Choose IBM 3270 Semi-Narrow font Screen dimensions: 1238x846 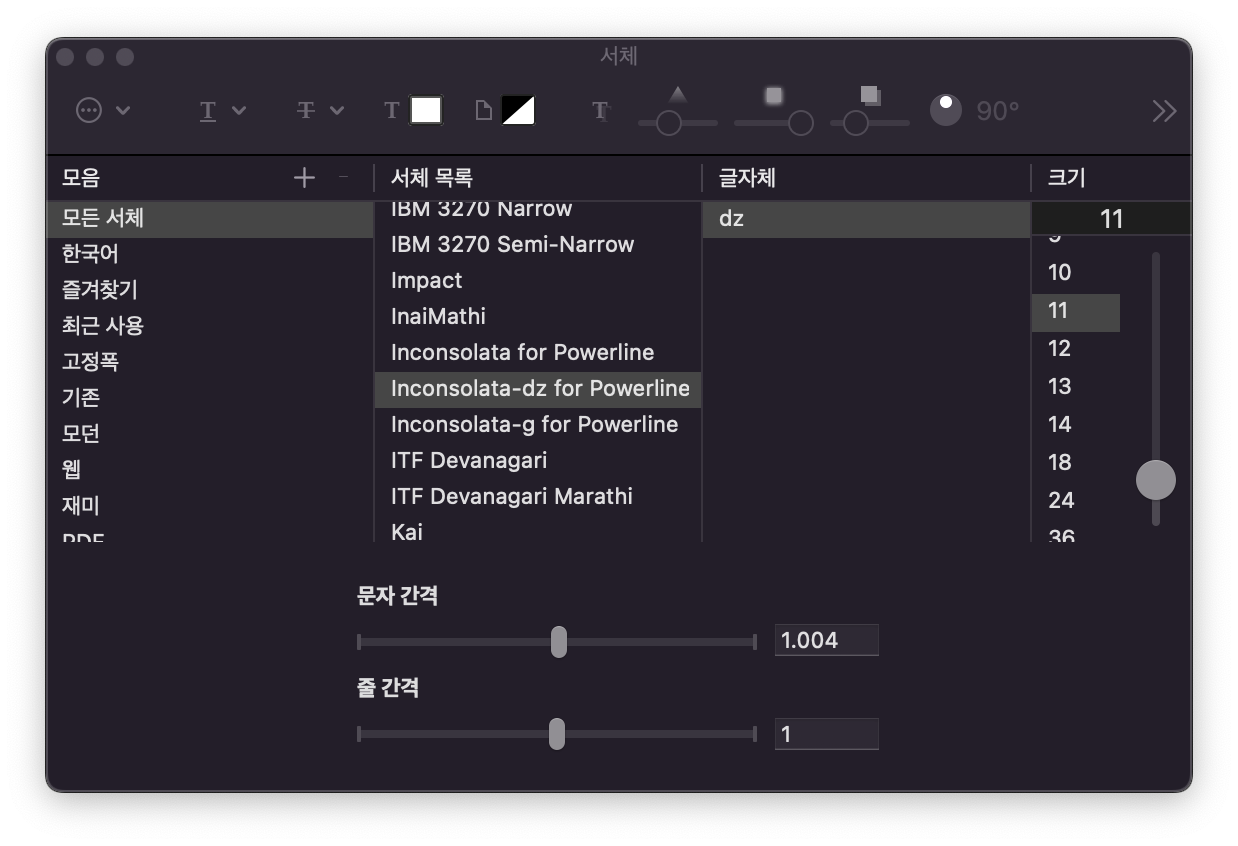tap(538, 244)
